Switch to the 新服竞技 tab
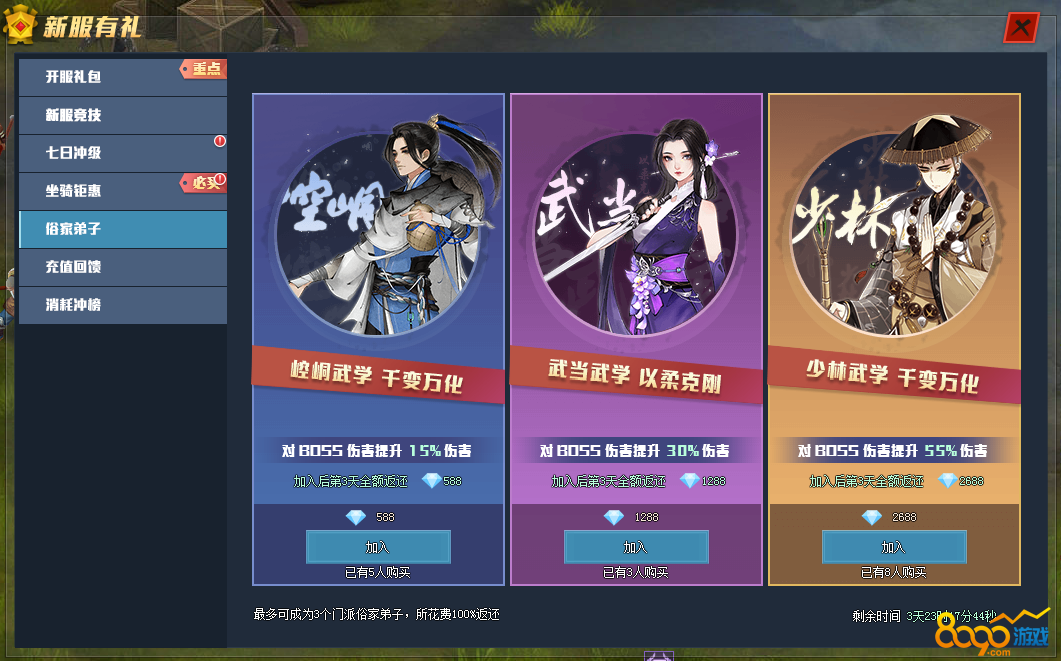 122,115
